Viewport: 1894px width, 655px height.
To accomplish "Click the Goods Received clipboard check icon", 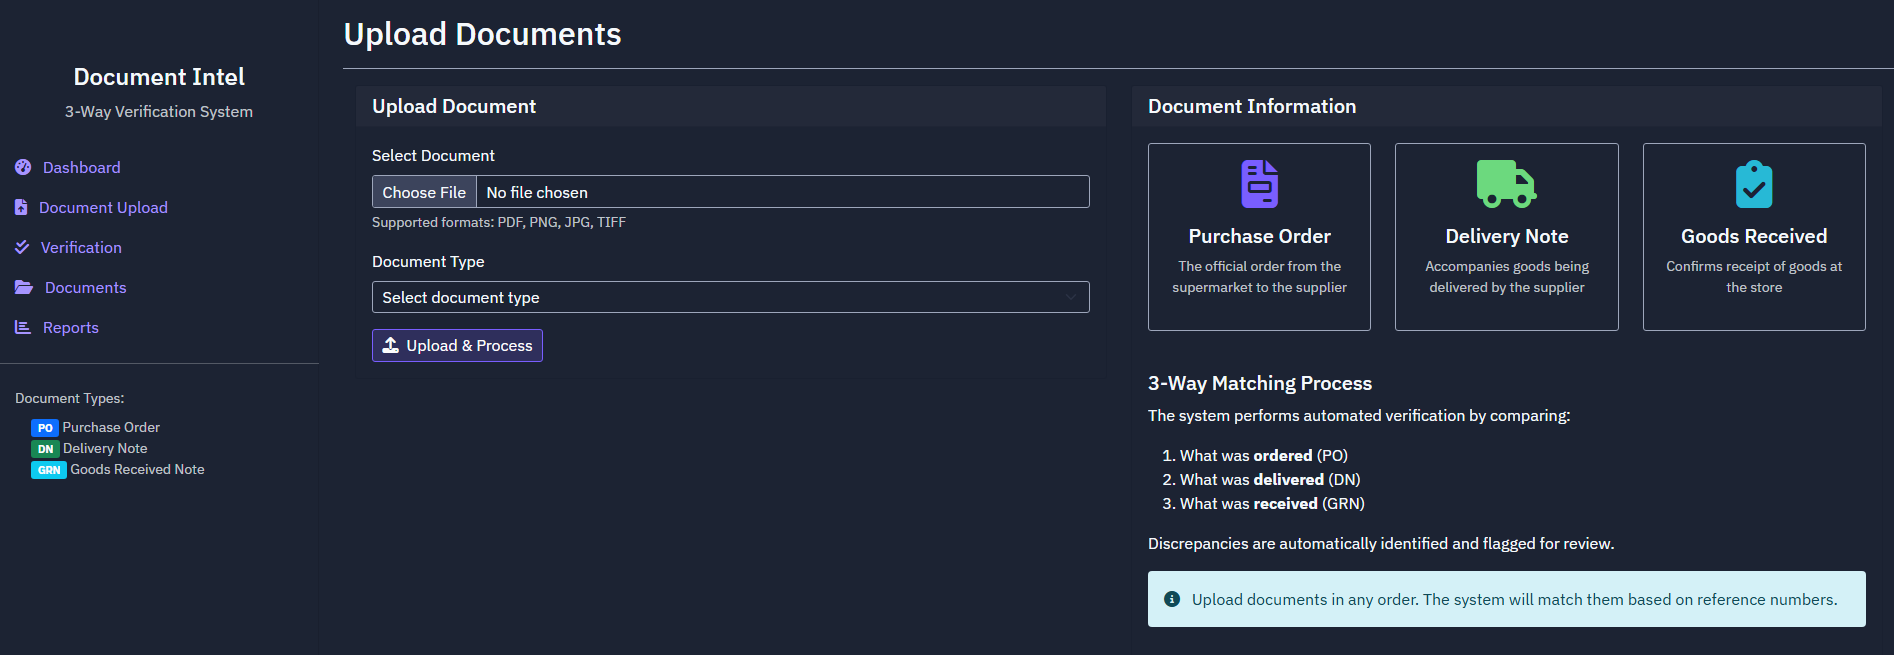I will (1753, 185).
